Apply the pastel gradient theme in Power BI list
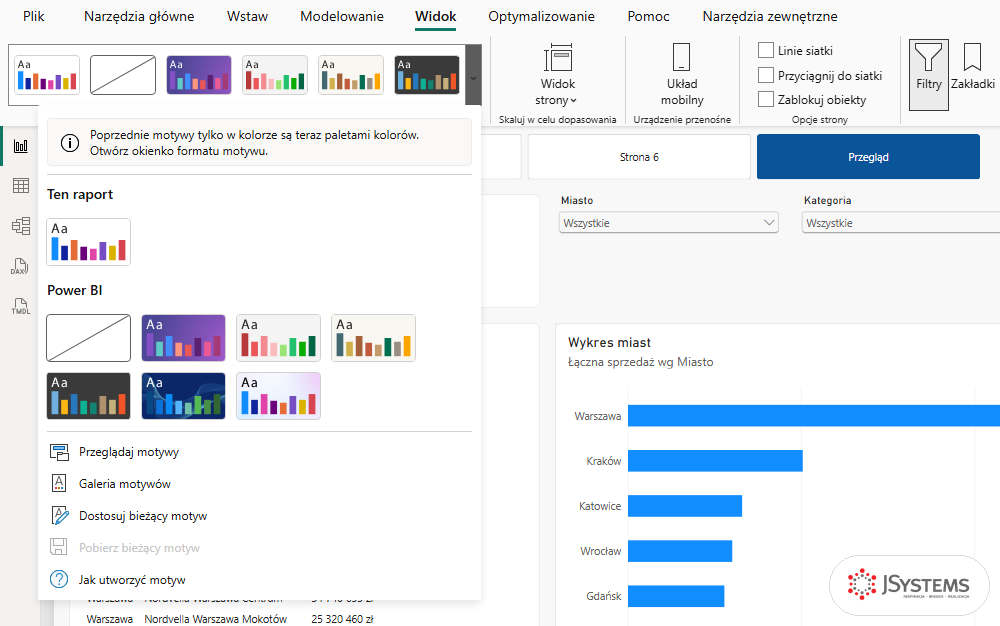This screenshot has height=626, width=1000. [279, 396]
